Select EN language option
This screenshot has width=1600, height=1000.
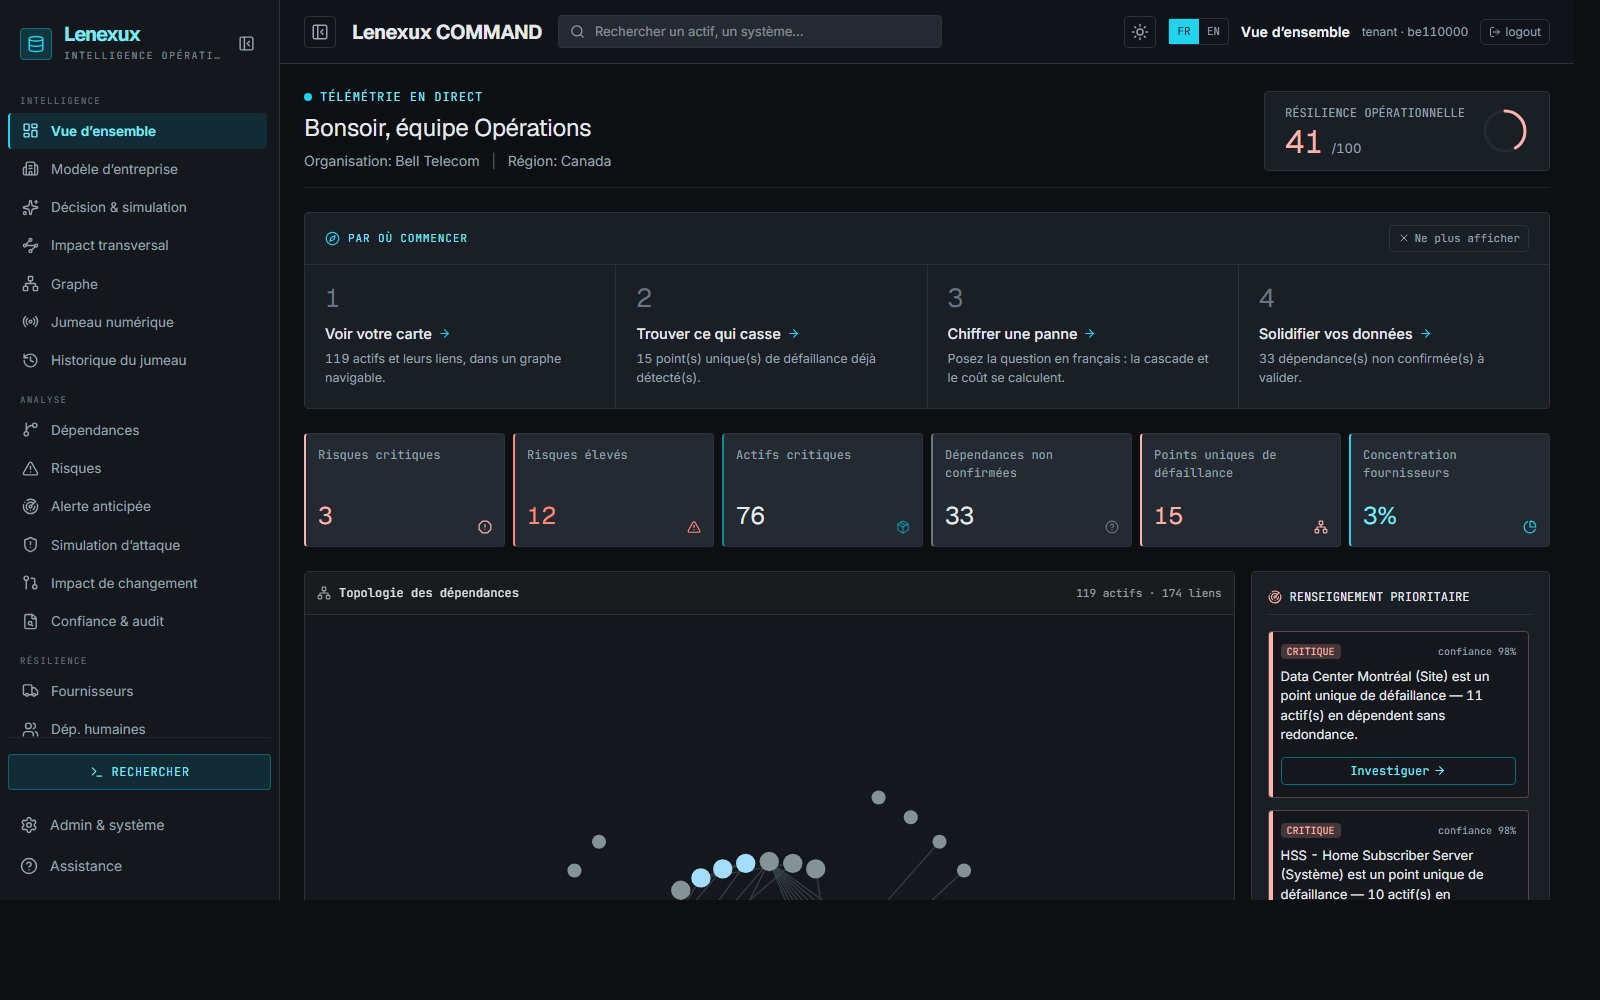(x=1213, y=32)
